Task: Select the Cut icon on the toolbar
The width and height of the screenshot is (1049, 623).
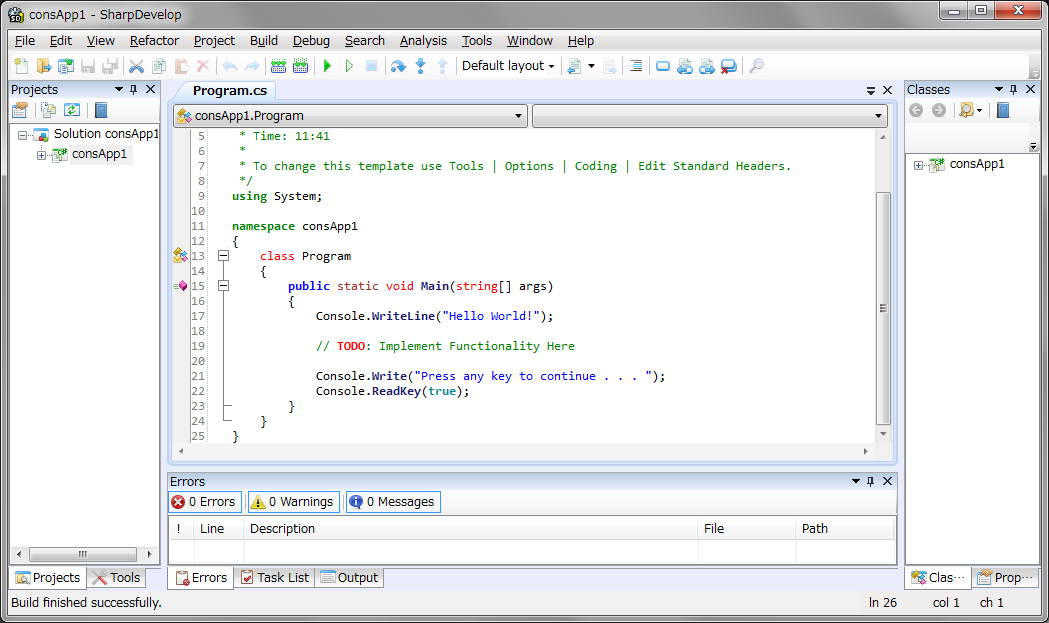Action: tap(137, 65)
